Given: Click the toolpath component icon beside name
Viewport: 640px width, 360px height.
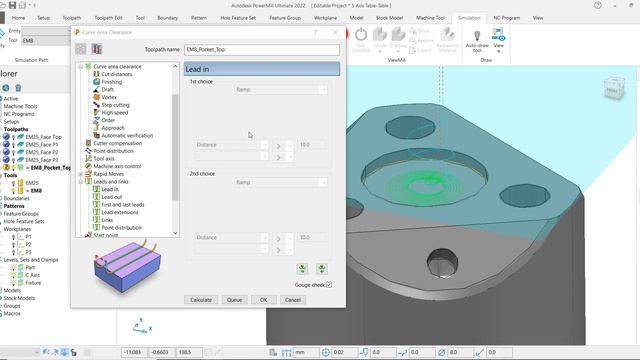Looking at the screenshot, I should pyautogui.click(x=96, y=49).
